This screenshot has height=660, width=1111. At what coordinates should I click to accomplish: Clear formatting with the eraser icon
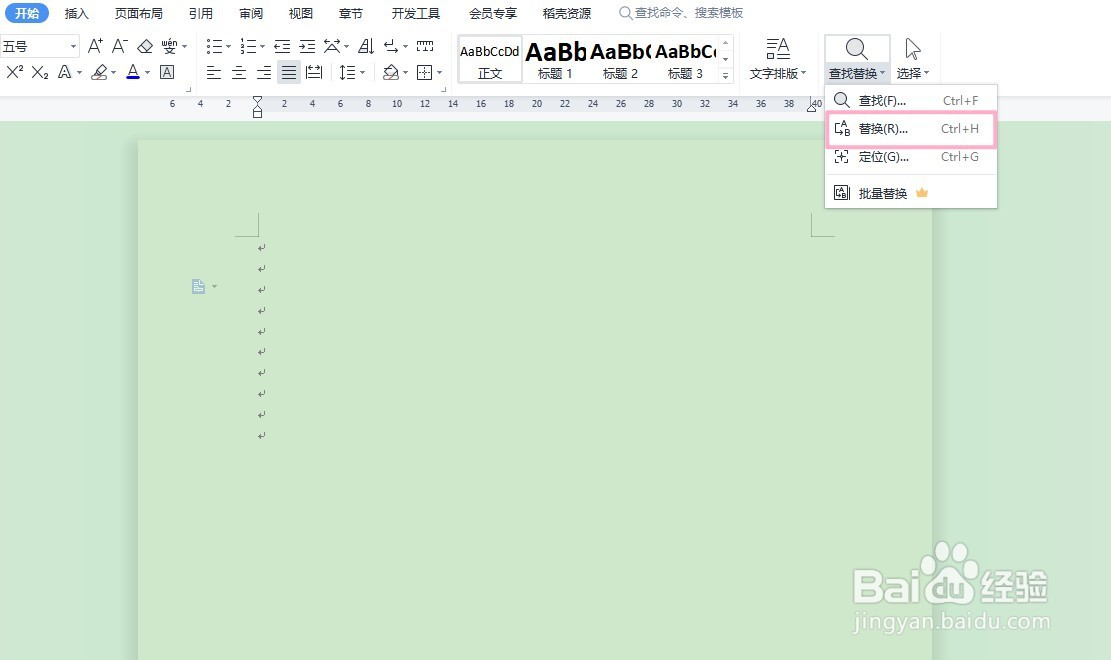point(145,47)
